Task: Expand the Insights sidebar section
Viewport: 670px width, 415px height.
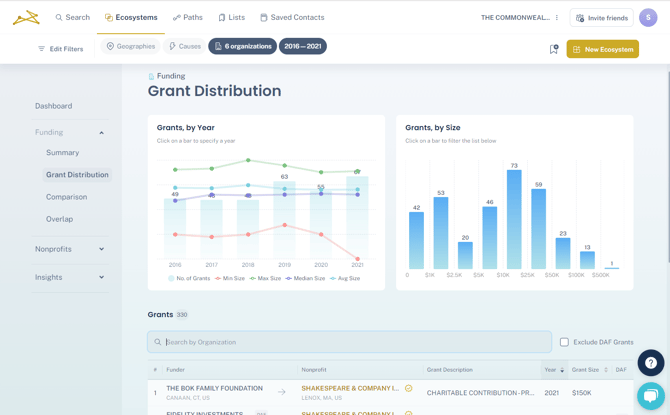Action: [101, 277]
